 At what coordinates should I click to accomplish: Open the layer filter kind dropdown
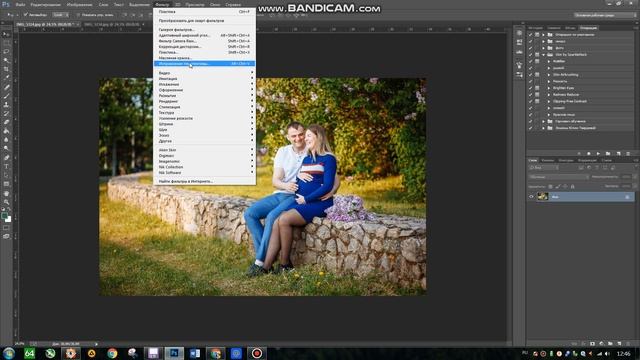(543, 168)
